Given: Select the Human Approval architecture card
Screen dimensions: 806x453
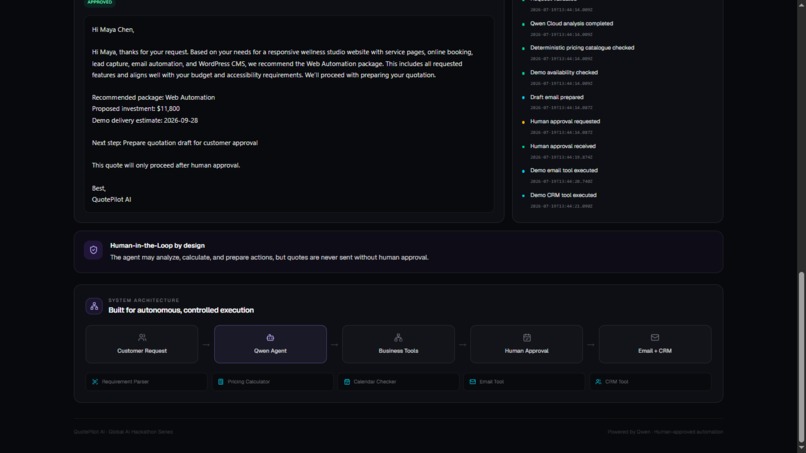Looking at the screenshot, I should click(x=527, y=344).
